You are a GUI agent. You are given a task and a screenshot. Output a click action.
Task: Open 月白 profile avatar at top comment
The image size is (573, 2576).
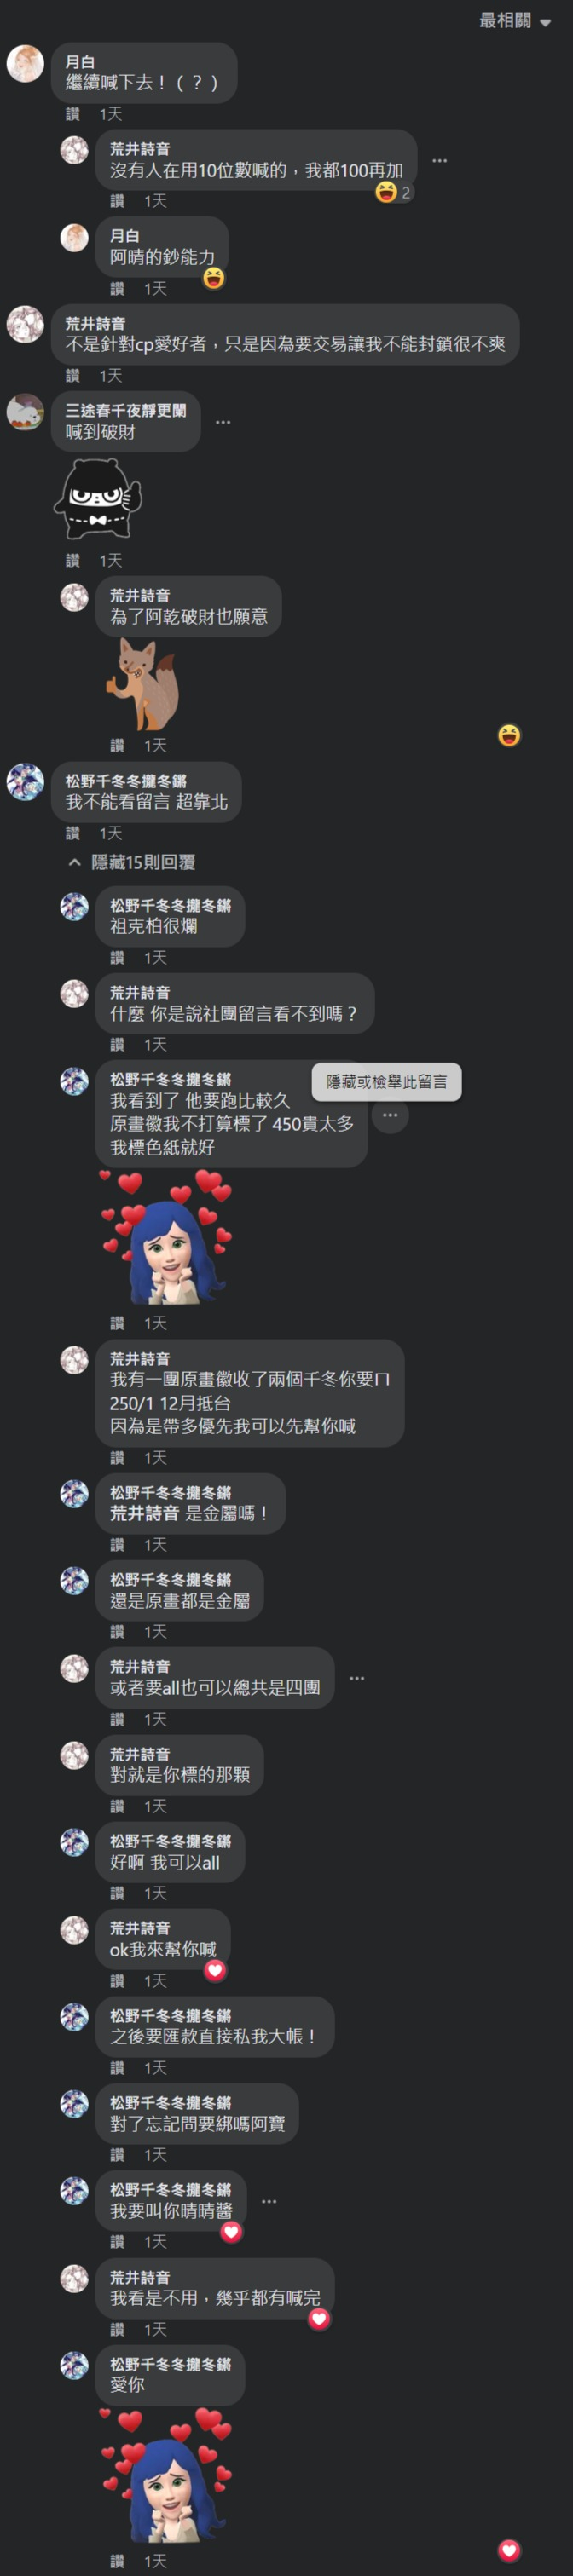tap(25, 64)
